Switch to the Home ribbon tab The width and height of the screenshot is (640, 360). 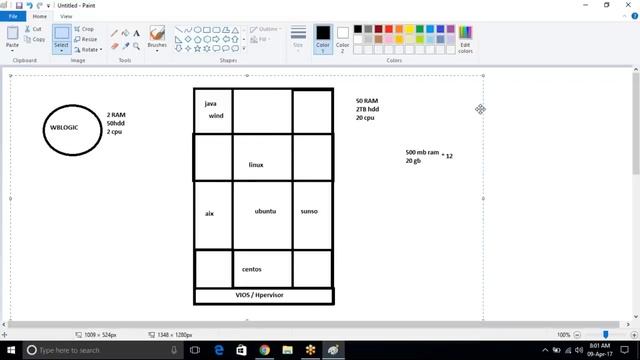[x=40, y=16]
